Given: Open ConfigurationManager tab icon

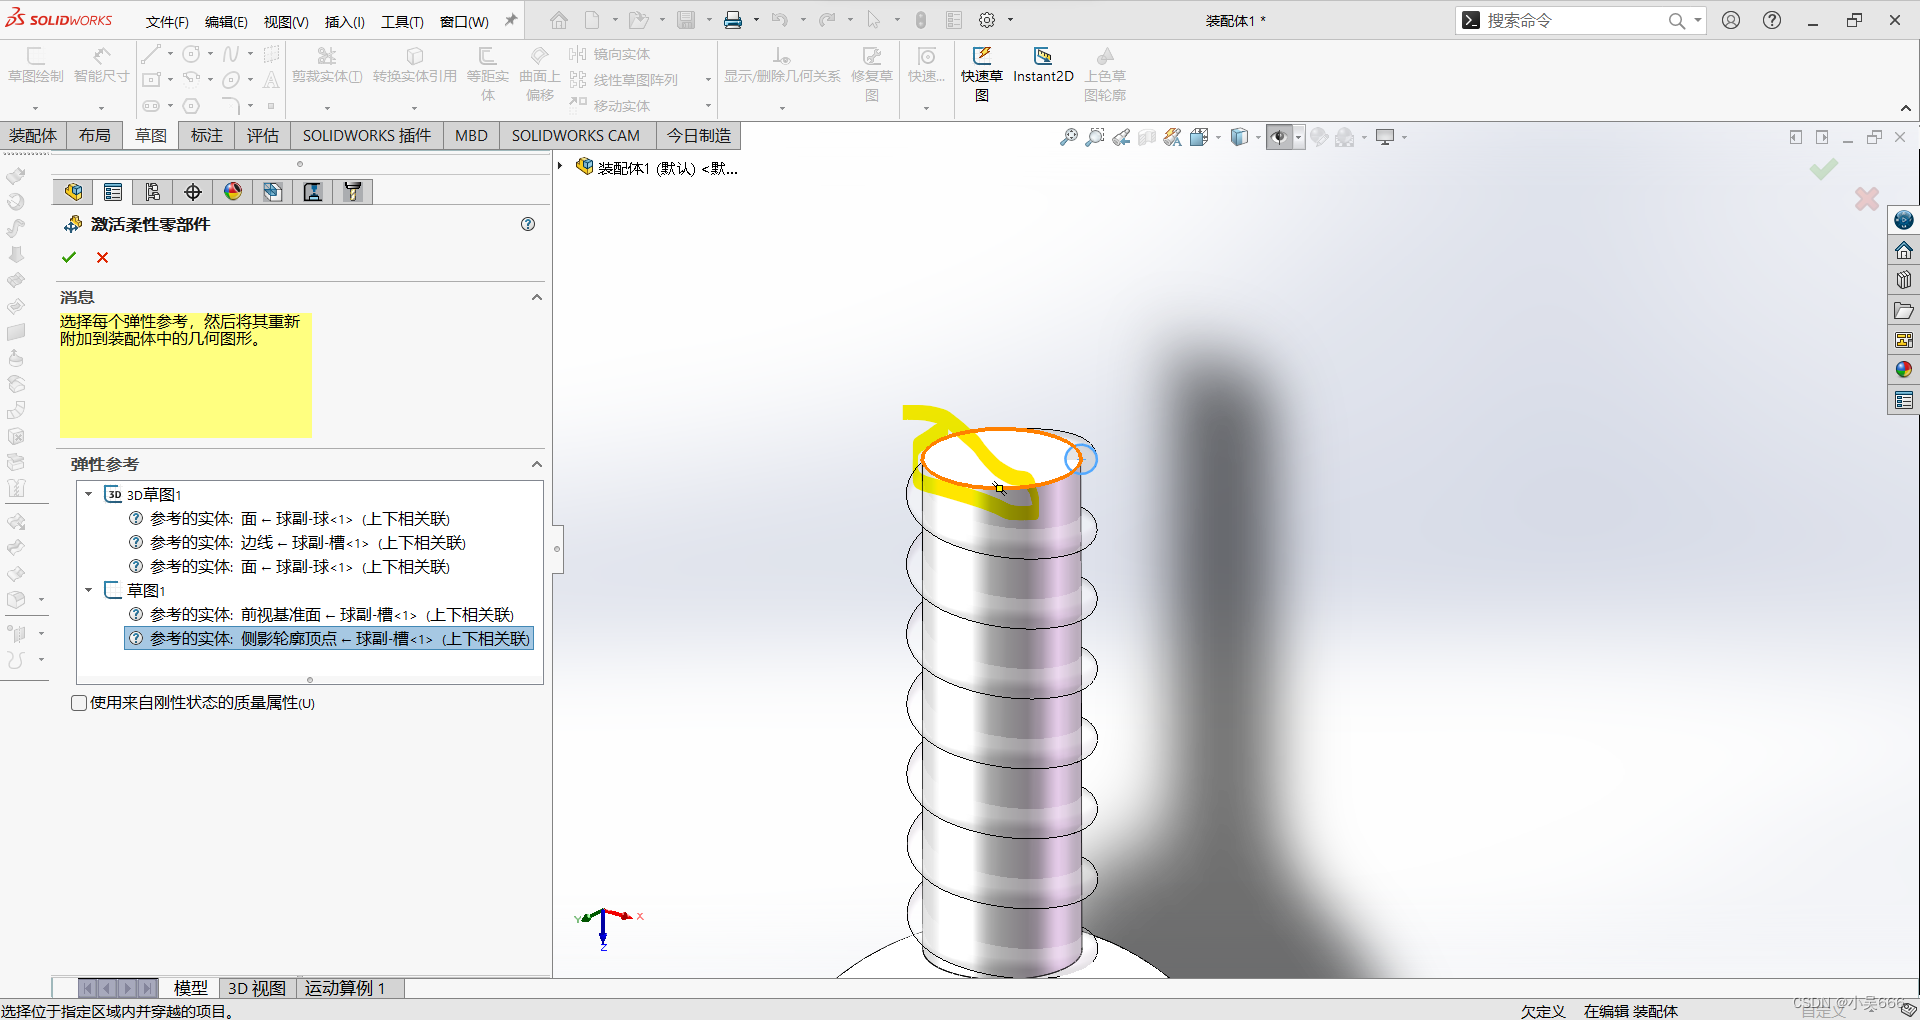Looking at the screenshot, I should tap(153, 192).
